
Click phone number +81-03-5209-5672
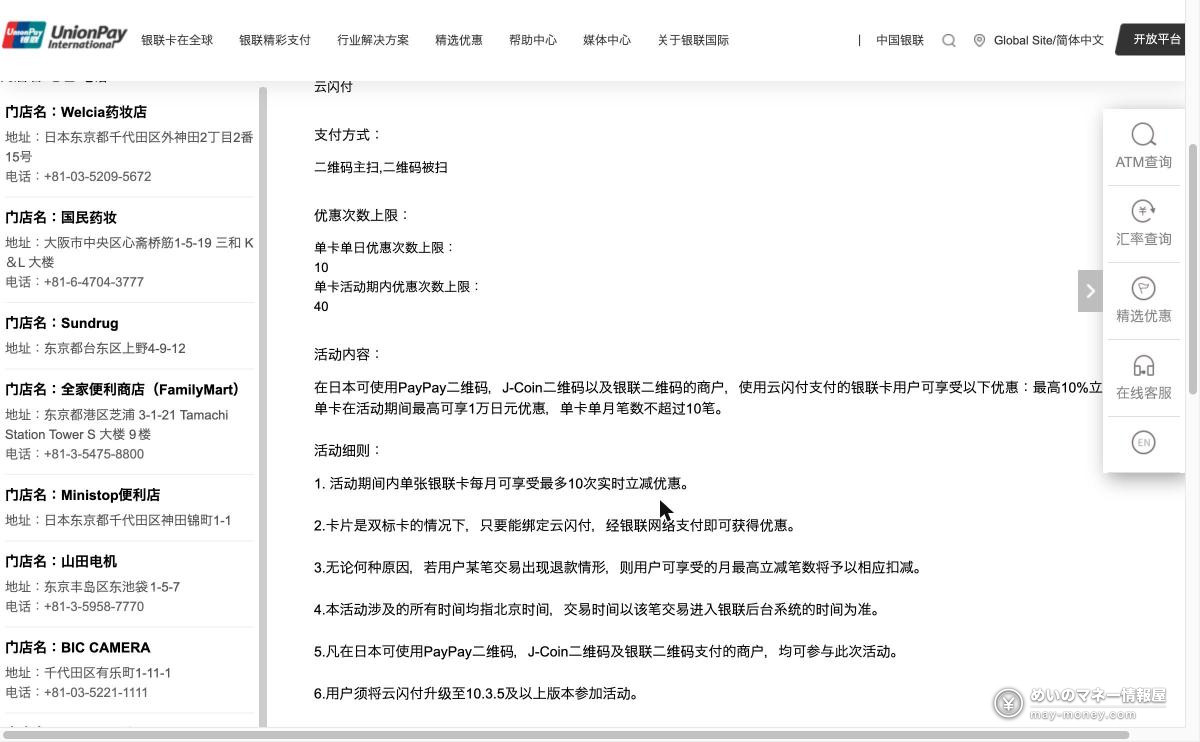coord(97,176)
